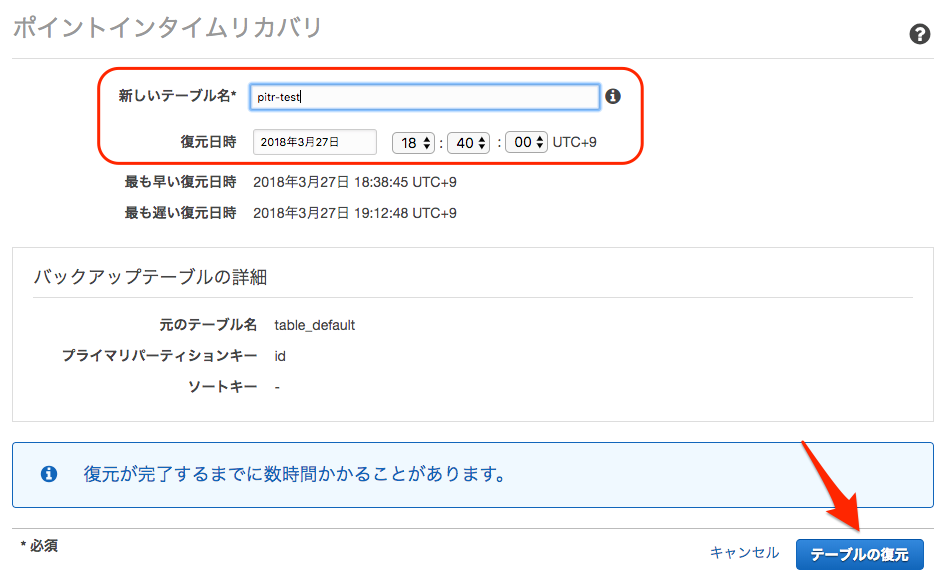The image size is (950, 583).
Task: Click the primary partition key value id
Action: tap(280, 356)
